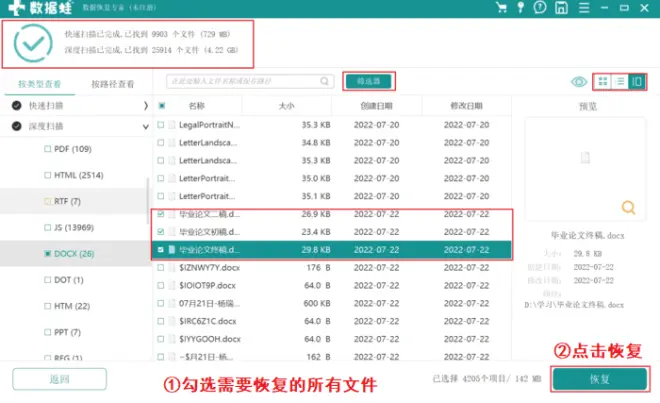Image resolution: width=660 pixels, height=403 pixels.
Task: Click the 数据蛙 app logo
Action: pos(40,7)
